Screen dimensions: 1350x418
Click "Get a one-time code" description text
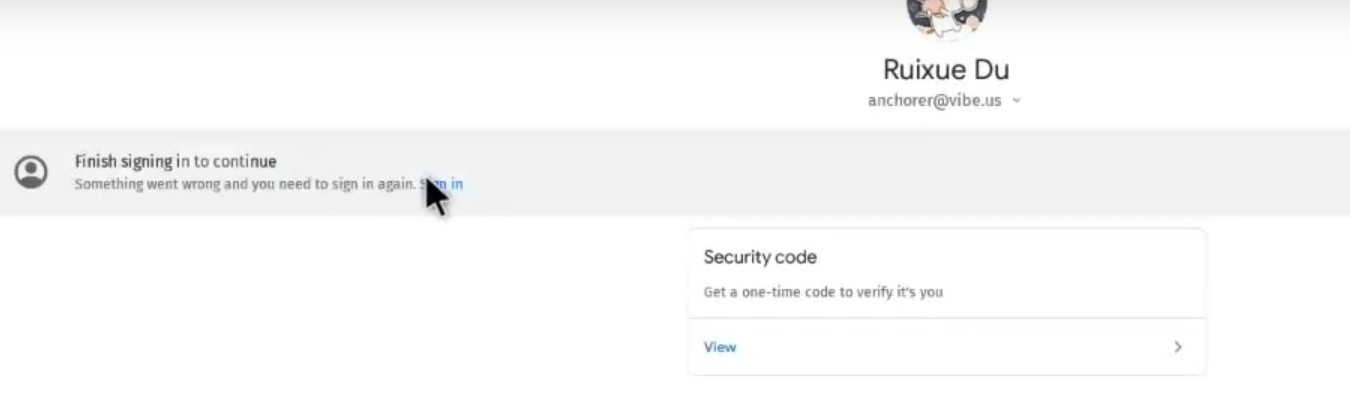pos(822,292)
